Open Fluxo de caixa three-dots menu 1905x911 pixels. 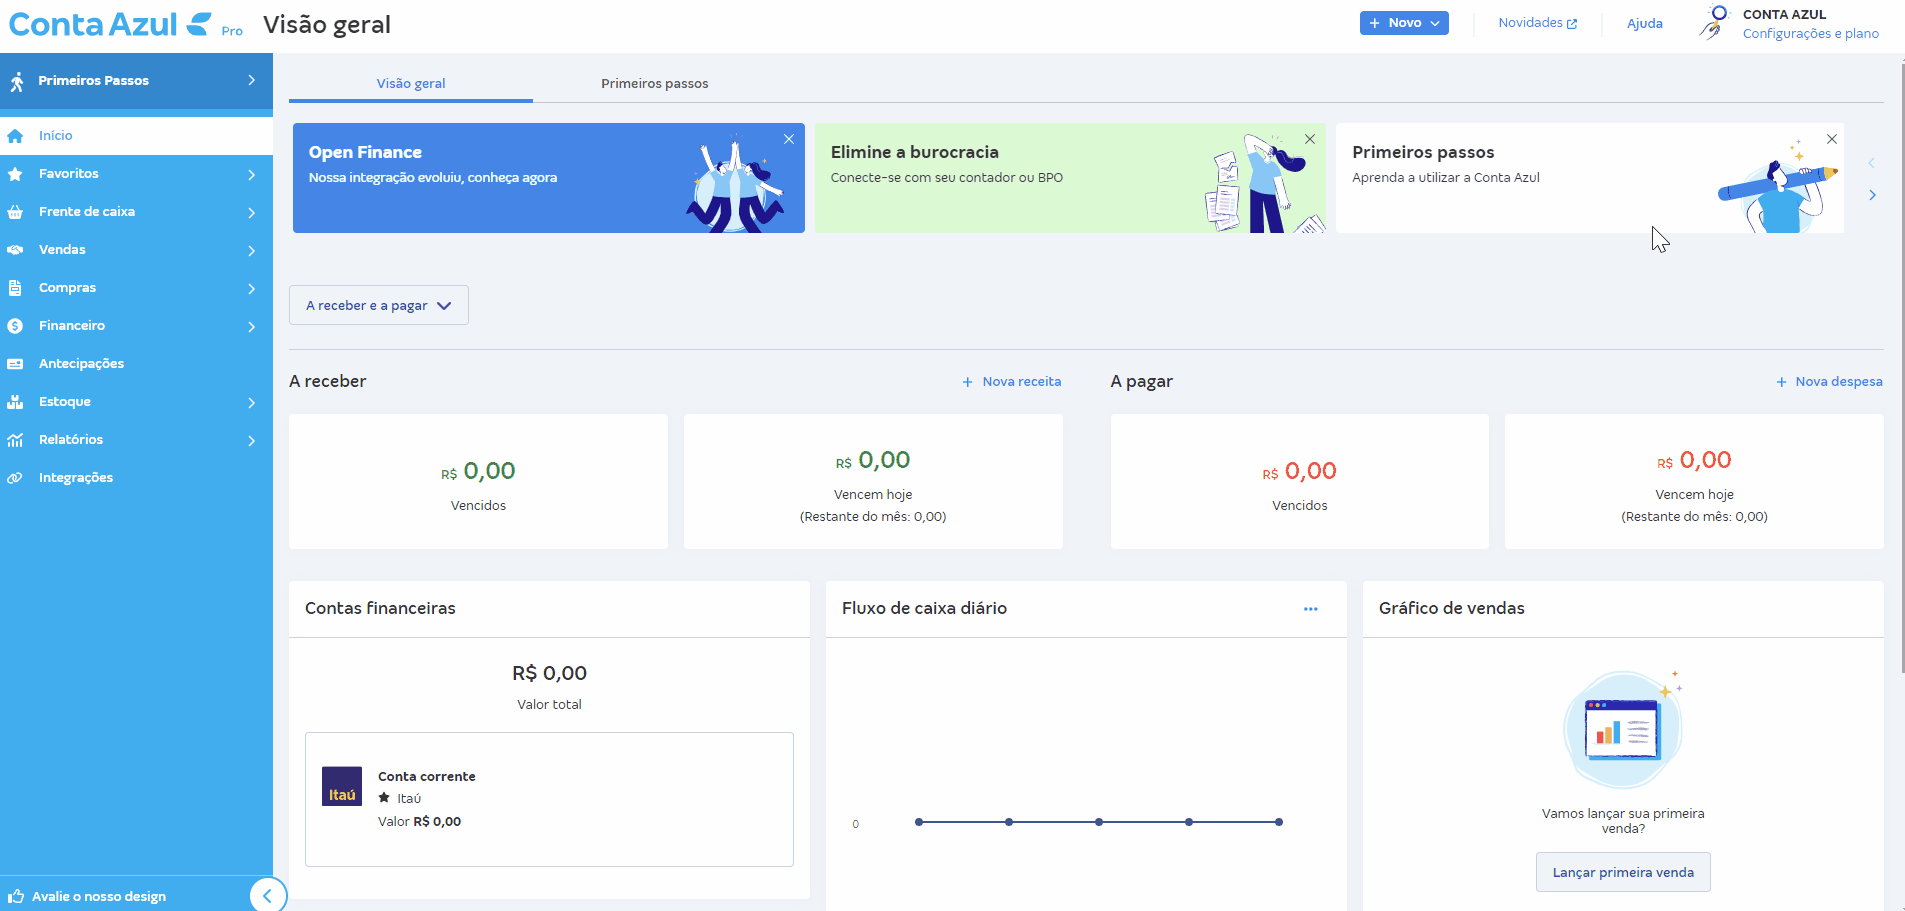click(x=1310, y=609)
